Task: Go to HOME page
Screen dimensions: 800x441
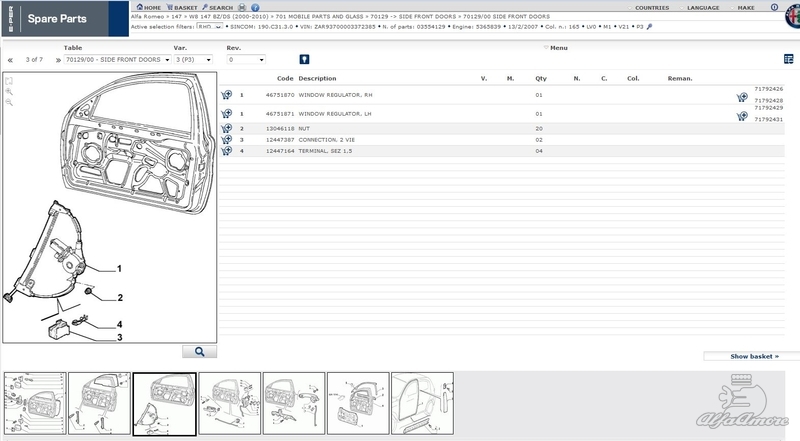Action: coord(148,7)
